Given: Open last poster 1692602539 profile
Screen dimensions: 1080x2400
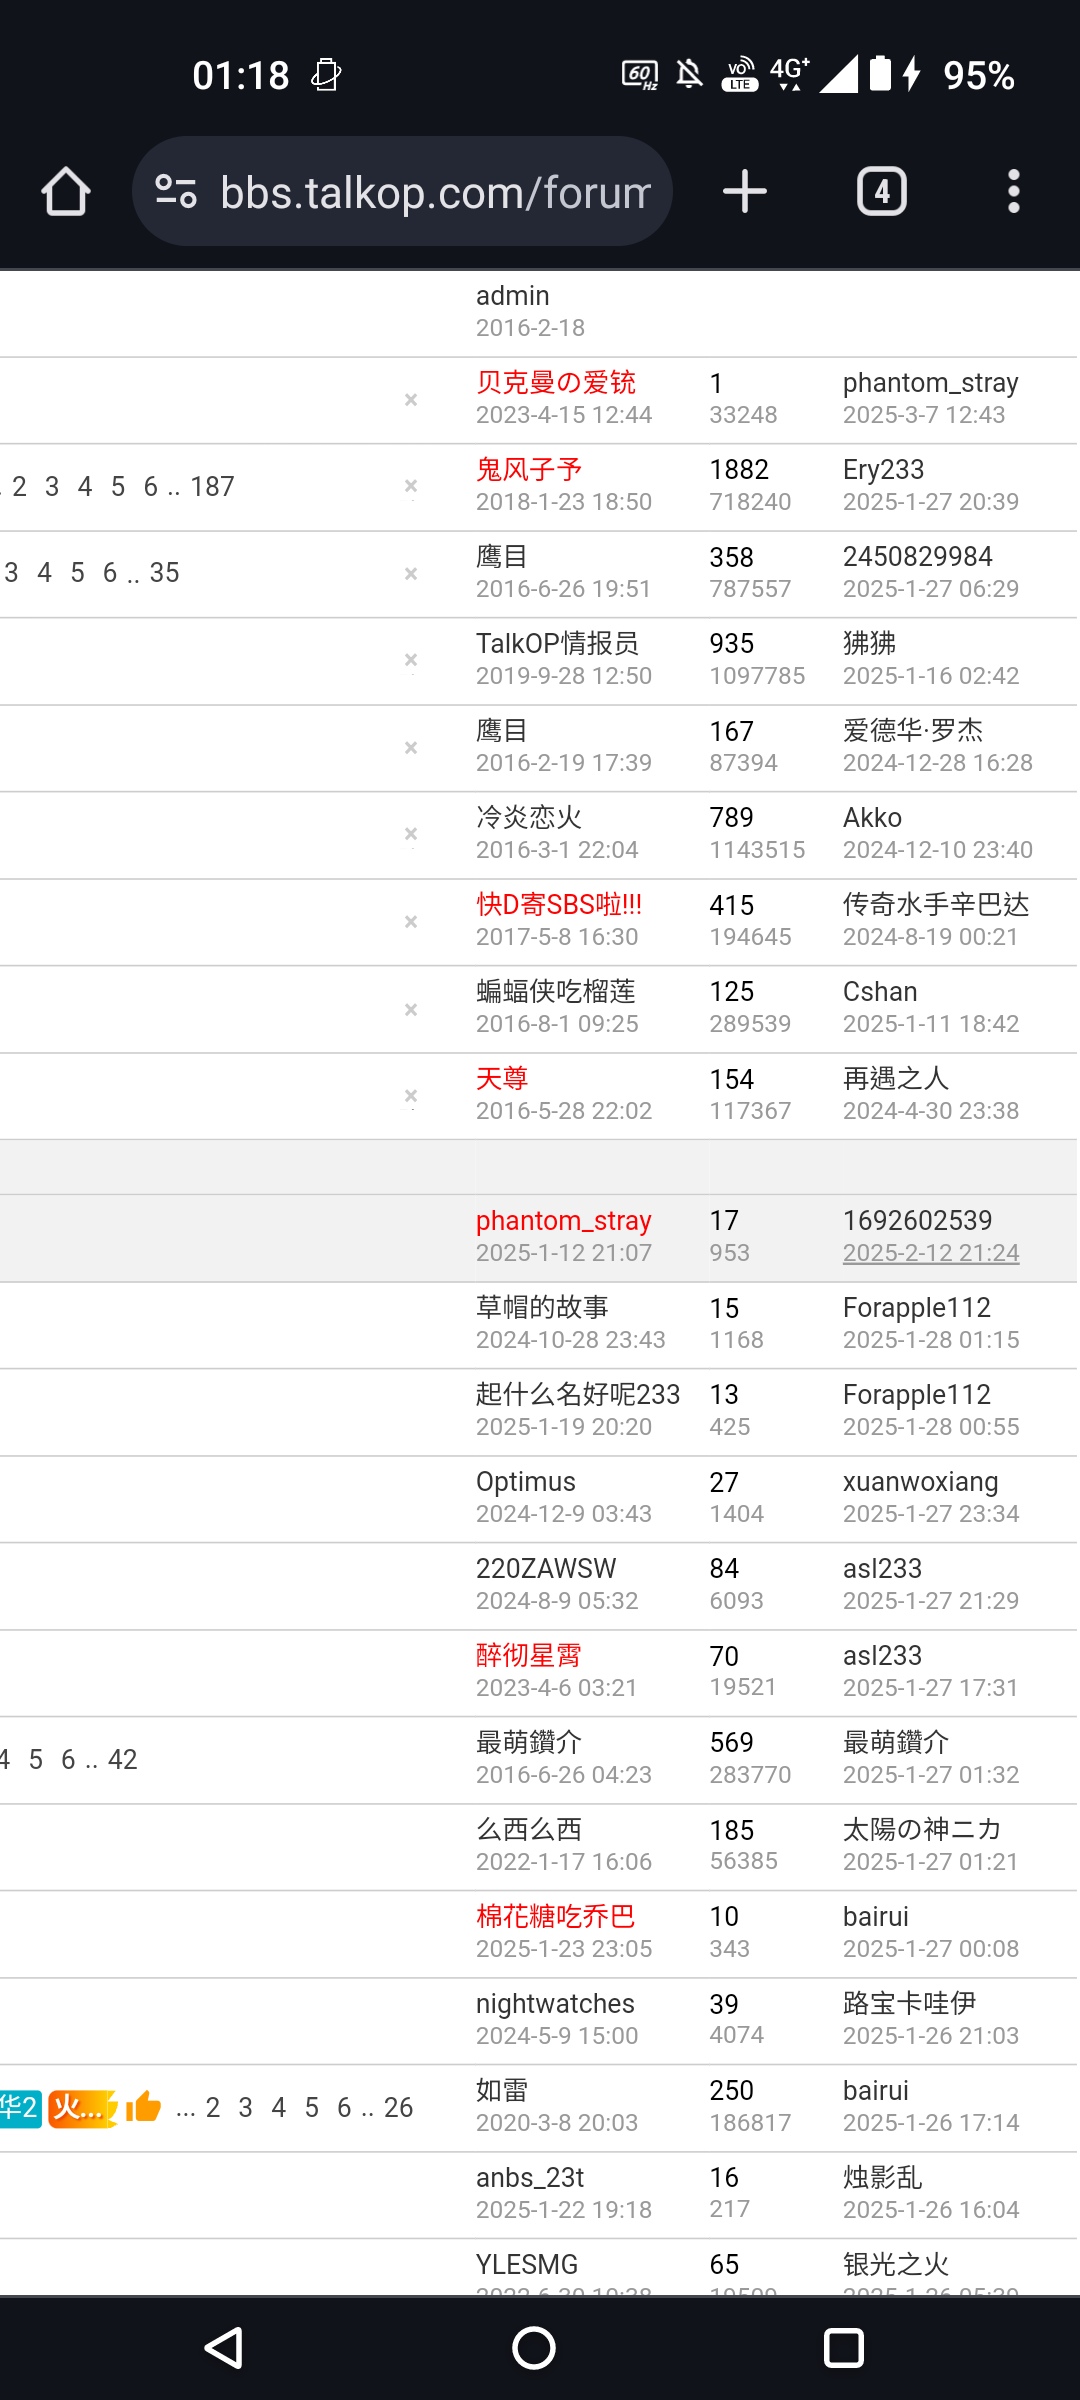Looking at the screenshot, I should click(918, 1220).
